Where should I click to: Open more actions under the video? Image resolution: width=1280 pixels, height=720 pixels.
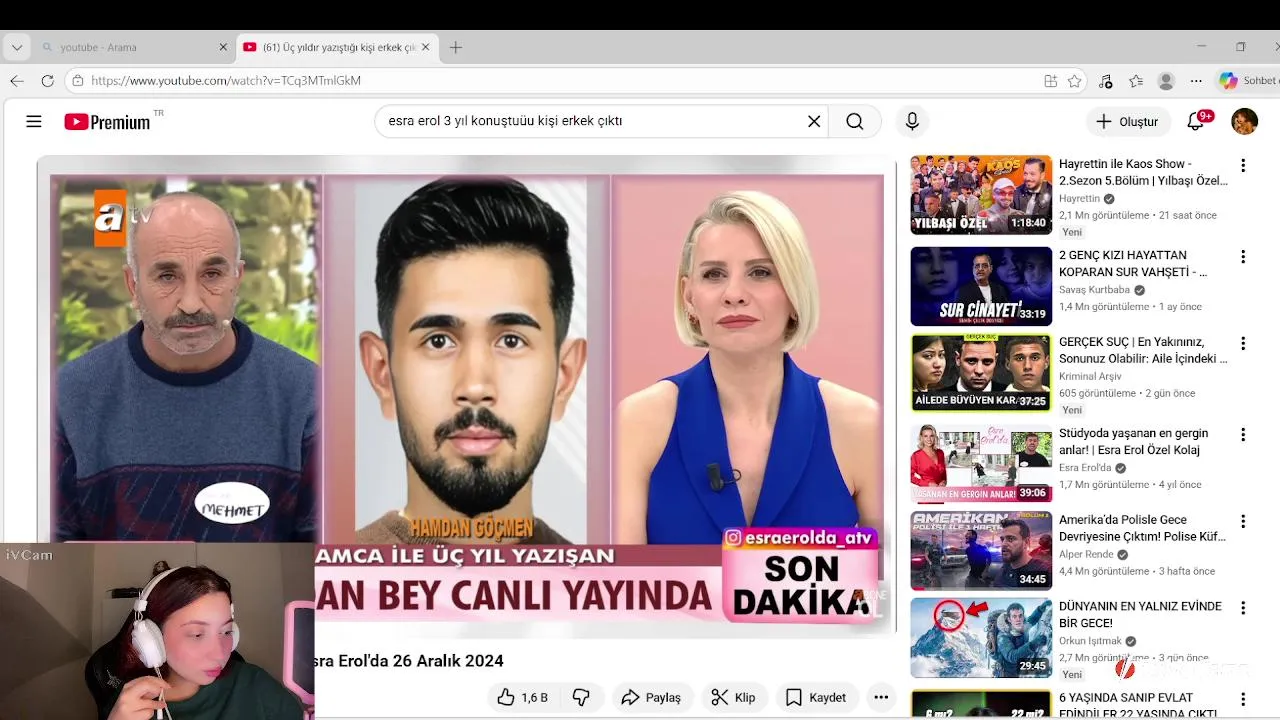pyautogui.click(x=881, y=697)
